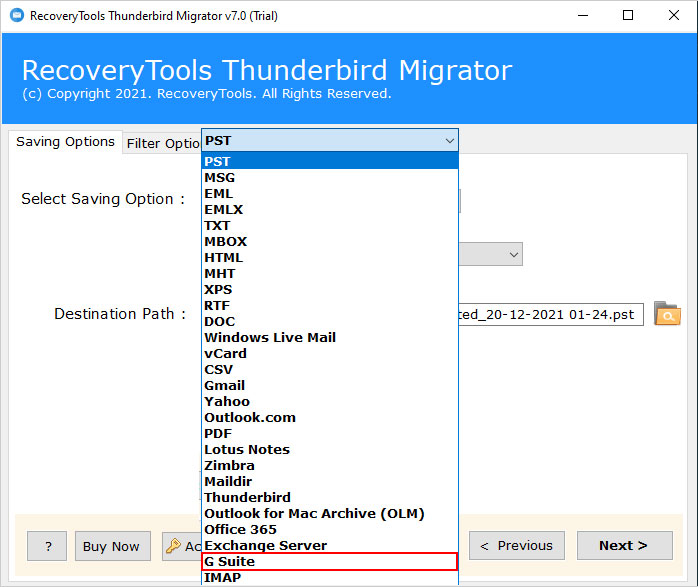698x587 pixels.
Task: Select Yahoo from the list
Action: pyautogui.click(x=330, y=402)
